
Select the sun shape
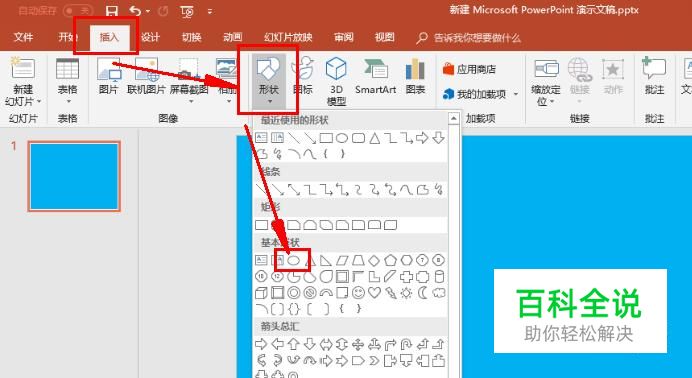point(406,293)
